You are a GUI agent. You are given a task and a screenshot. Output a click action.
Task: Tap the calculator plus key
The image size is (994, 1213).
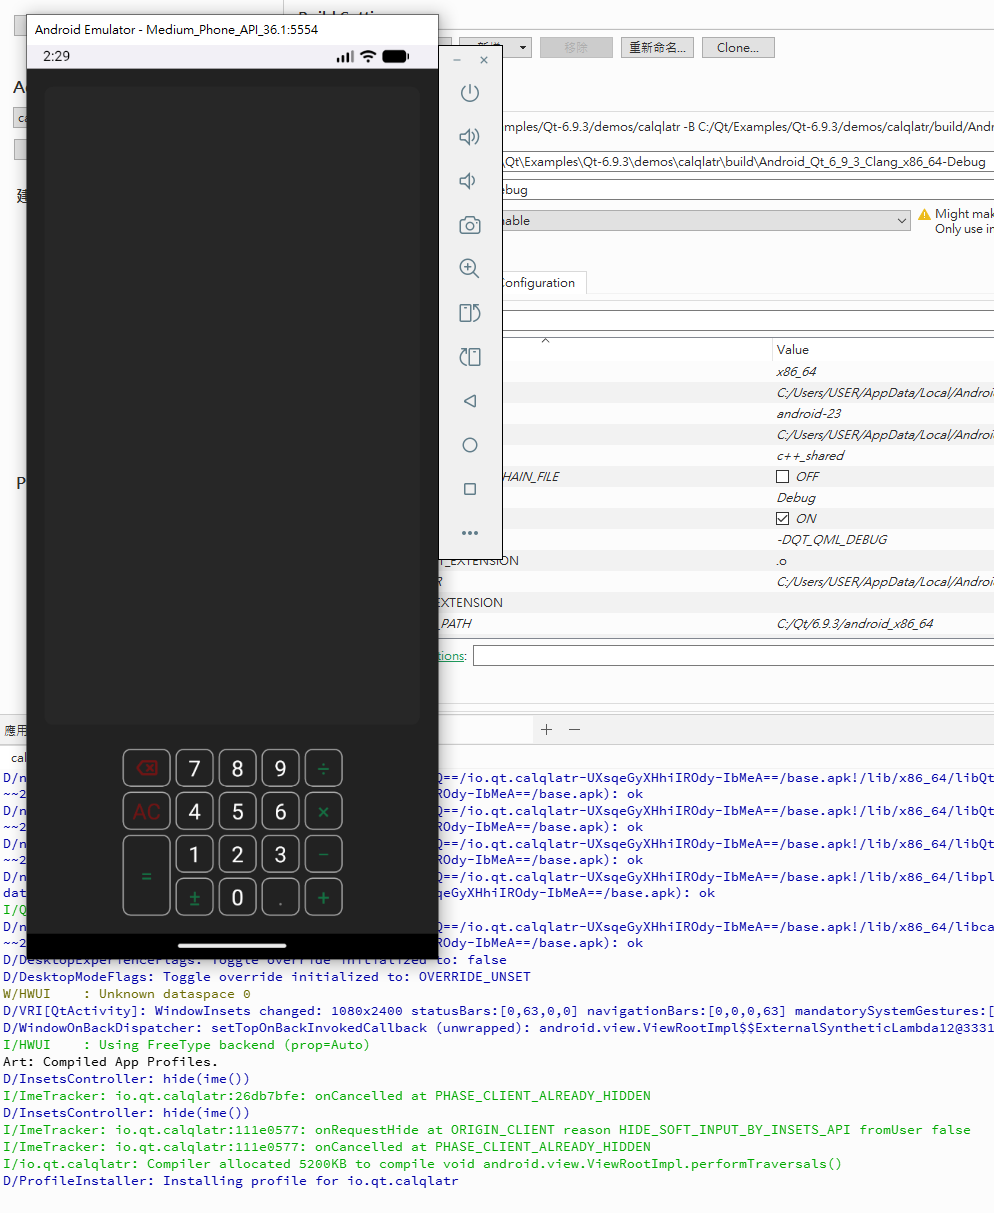click(x=323, y=897)
